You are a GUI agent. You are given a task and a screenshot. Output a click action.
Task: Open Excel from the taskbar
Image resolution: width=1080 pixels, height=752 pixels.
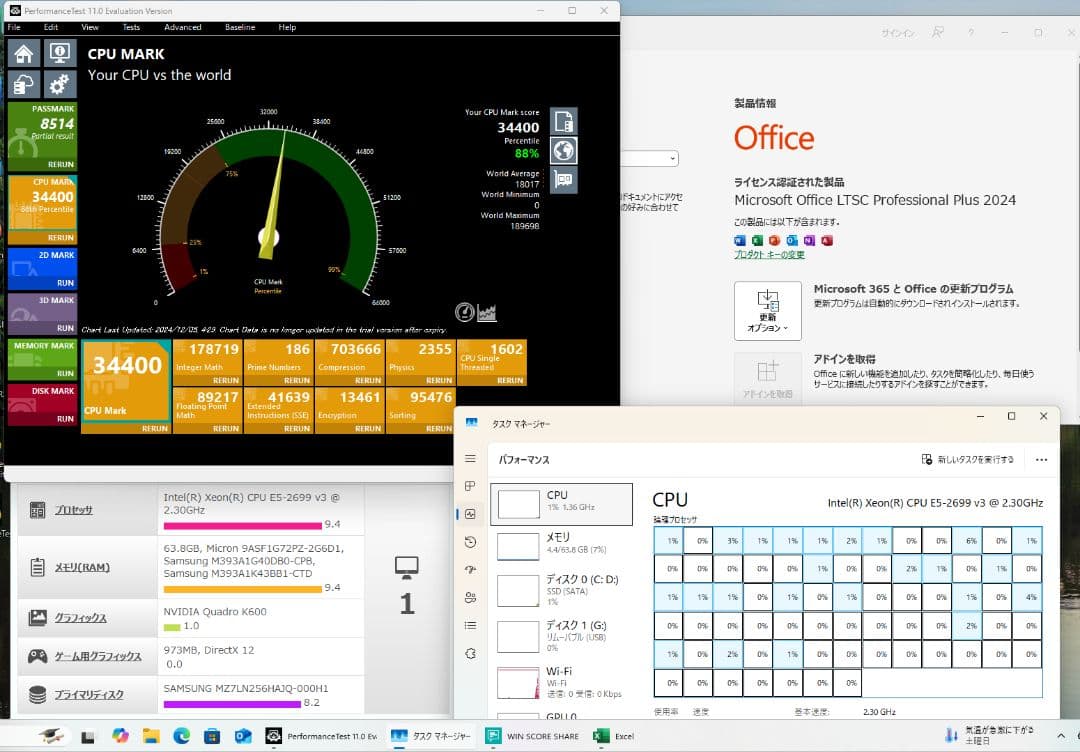[x=614, y=736]
